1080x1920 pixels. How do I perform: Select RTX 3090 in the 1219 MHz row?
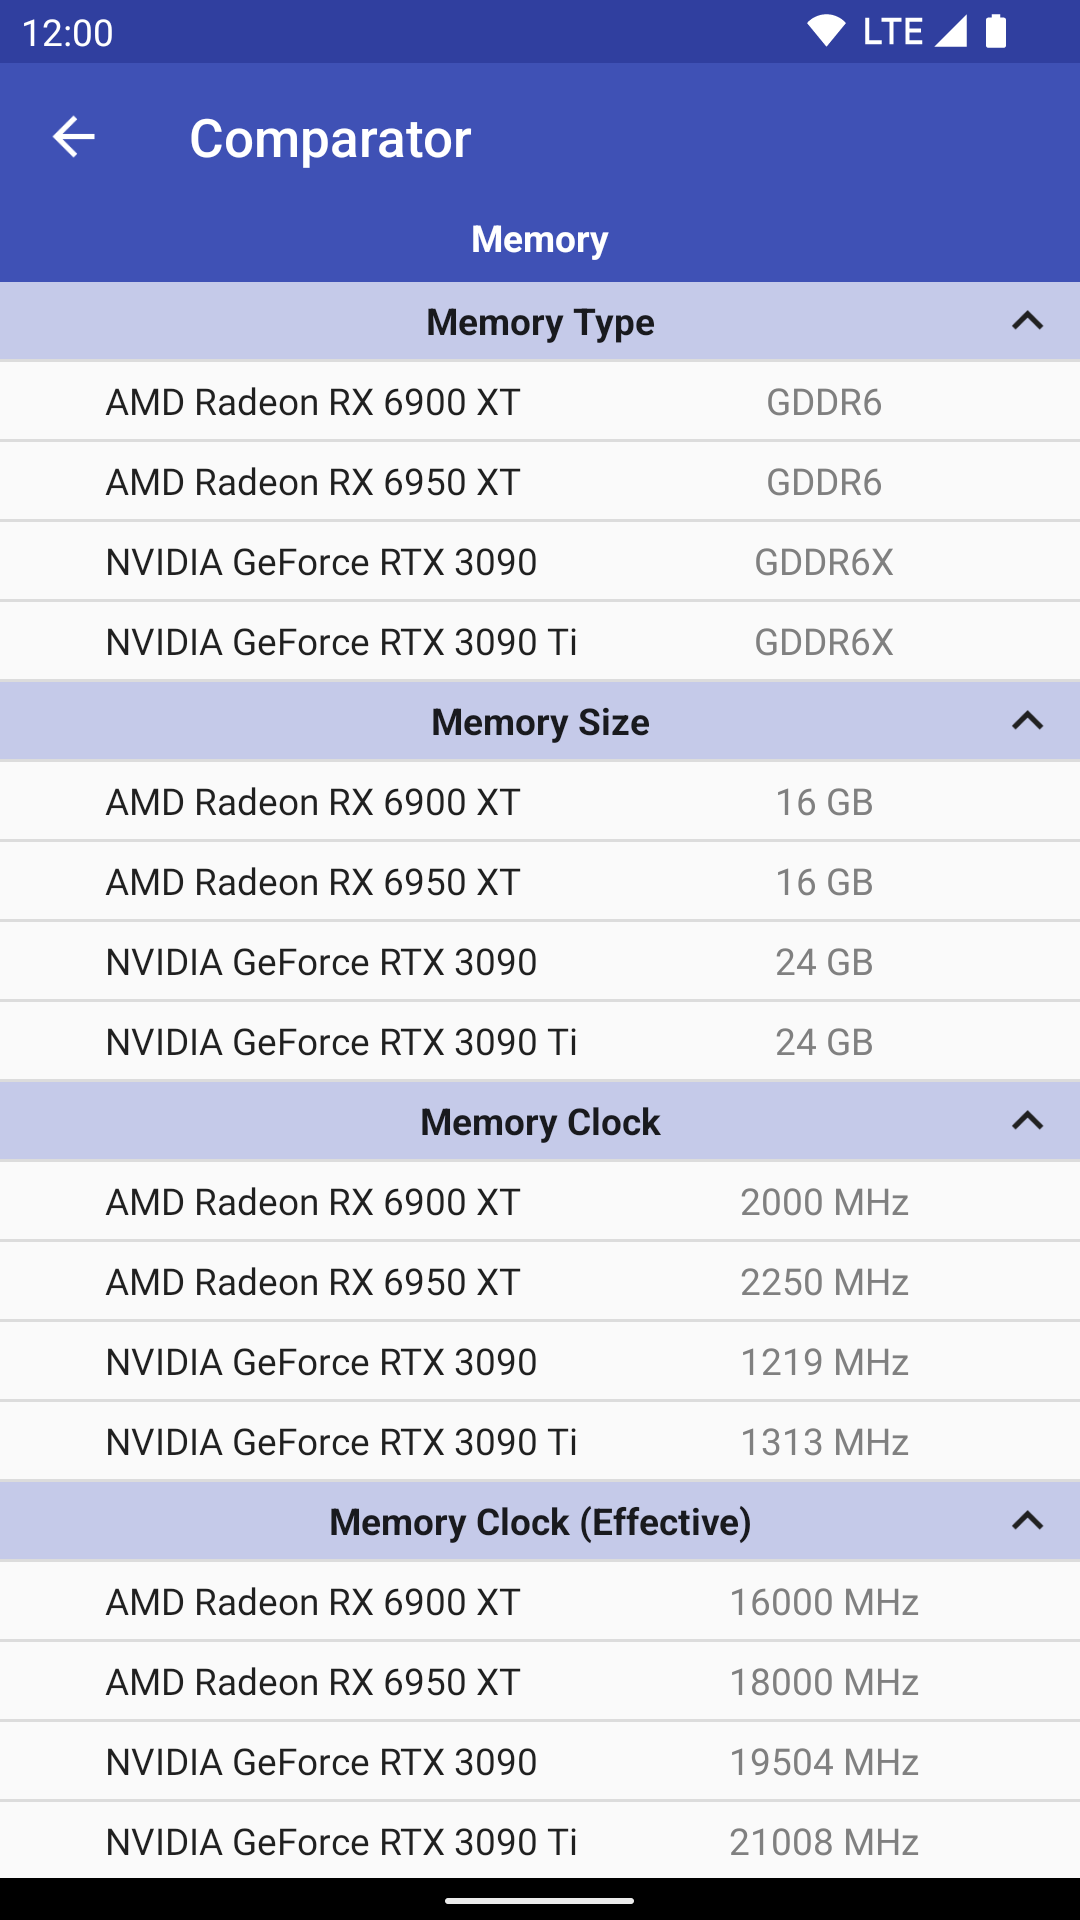(x=322, y=1362)
